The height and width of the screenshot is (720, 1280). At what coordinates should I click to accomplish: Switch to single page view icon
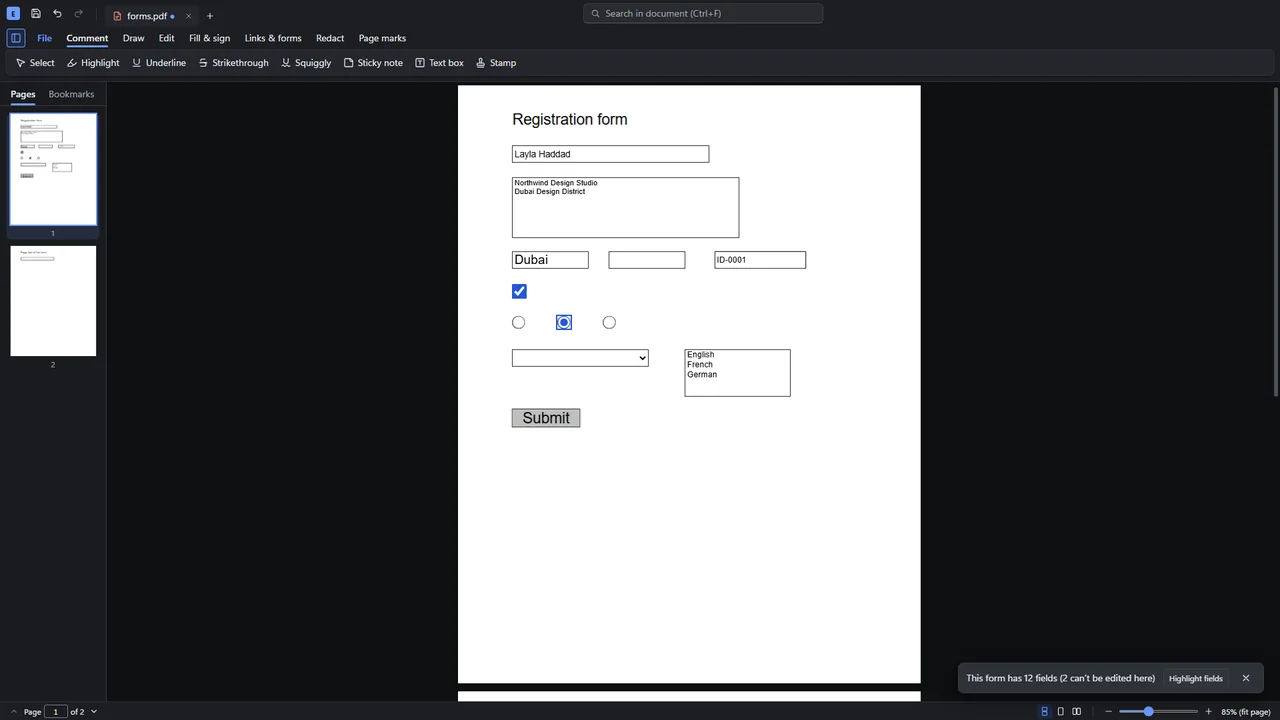pos(1061,712)
